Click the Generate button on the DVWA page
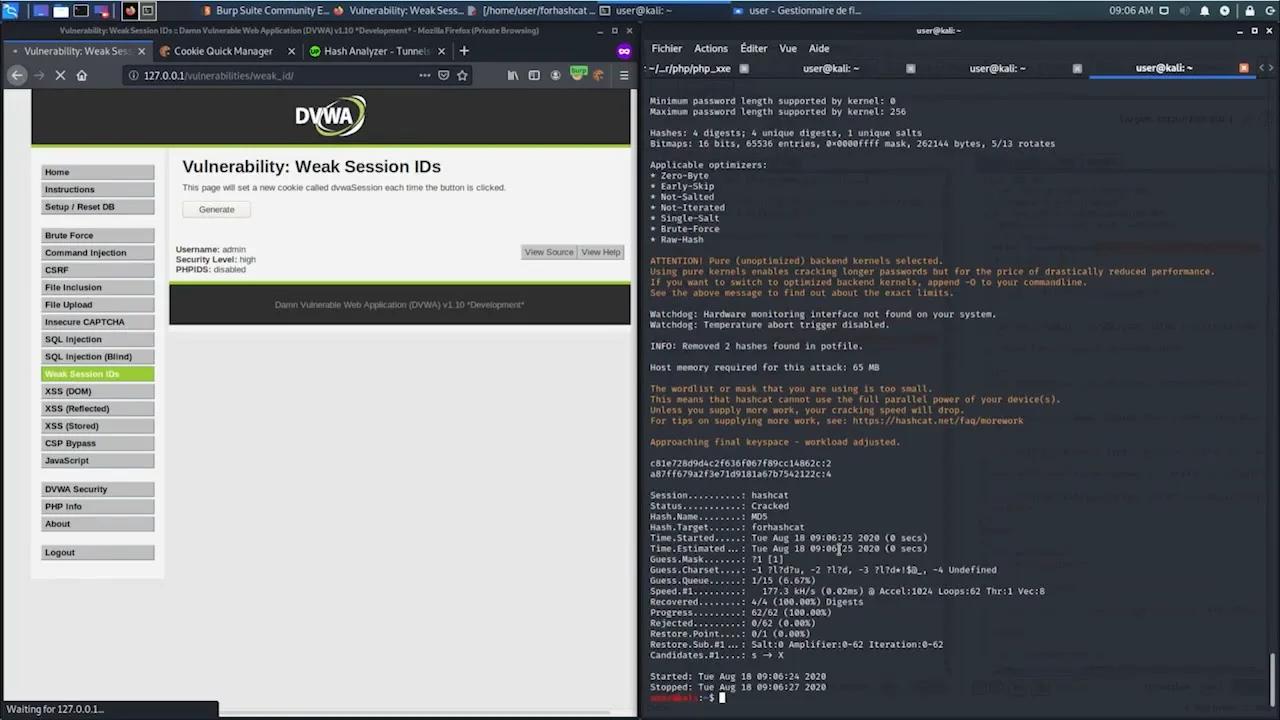 [x=216, y=209]
